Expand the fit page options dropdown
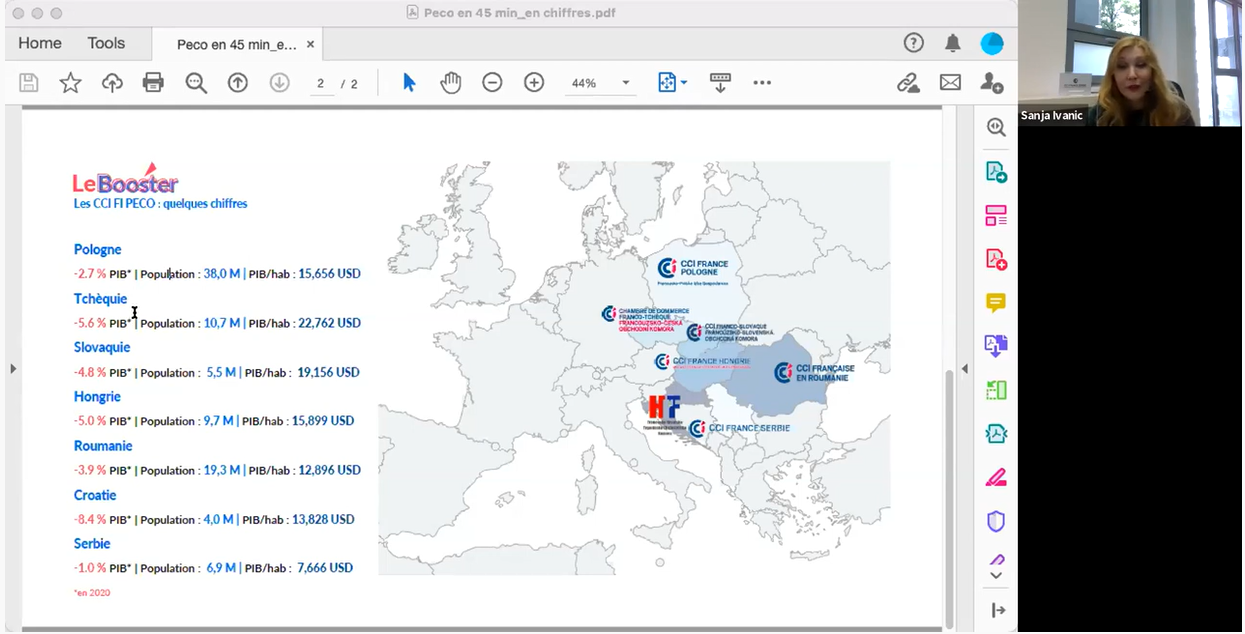Image resolution: width=1245 pixels, height=634 pixels. pyautogui.click(x=684, y=83)
